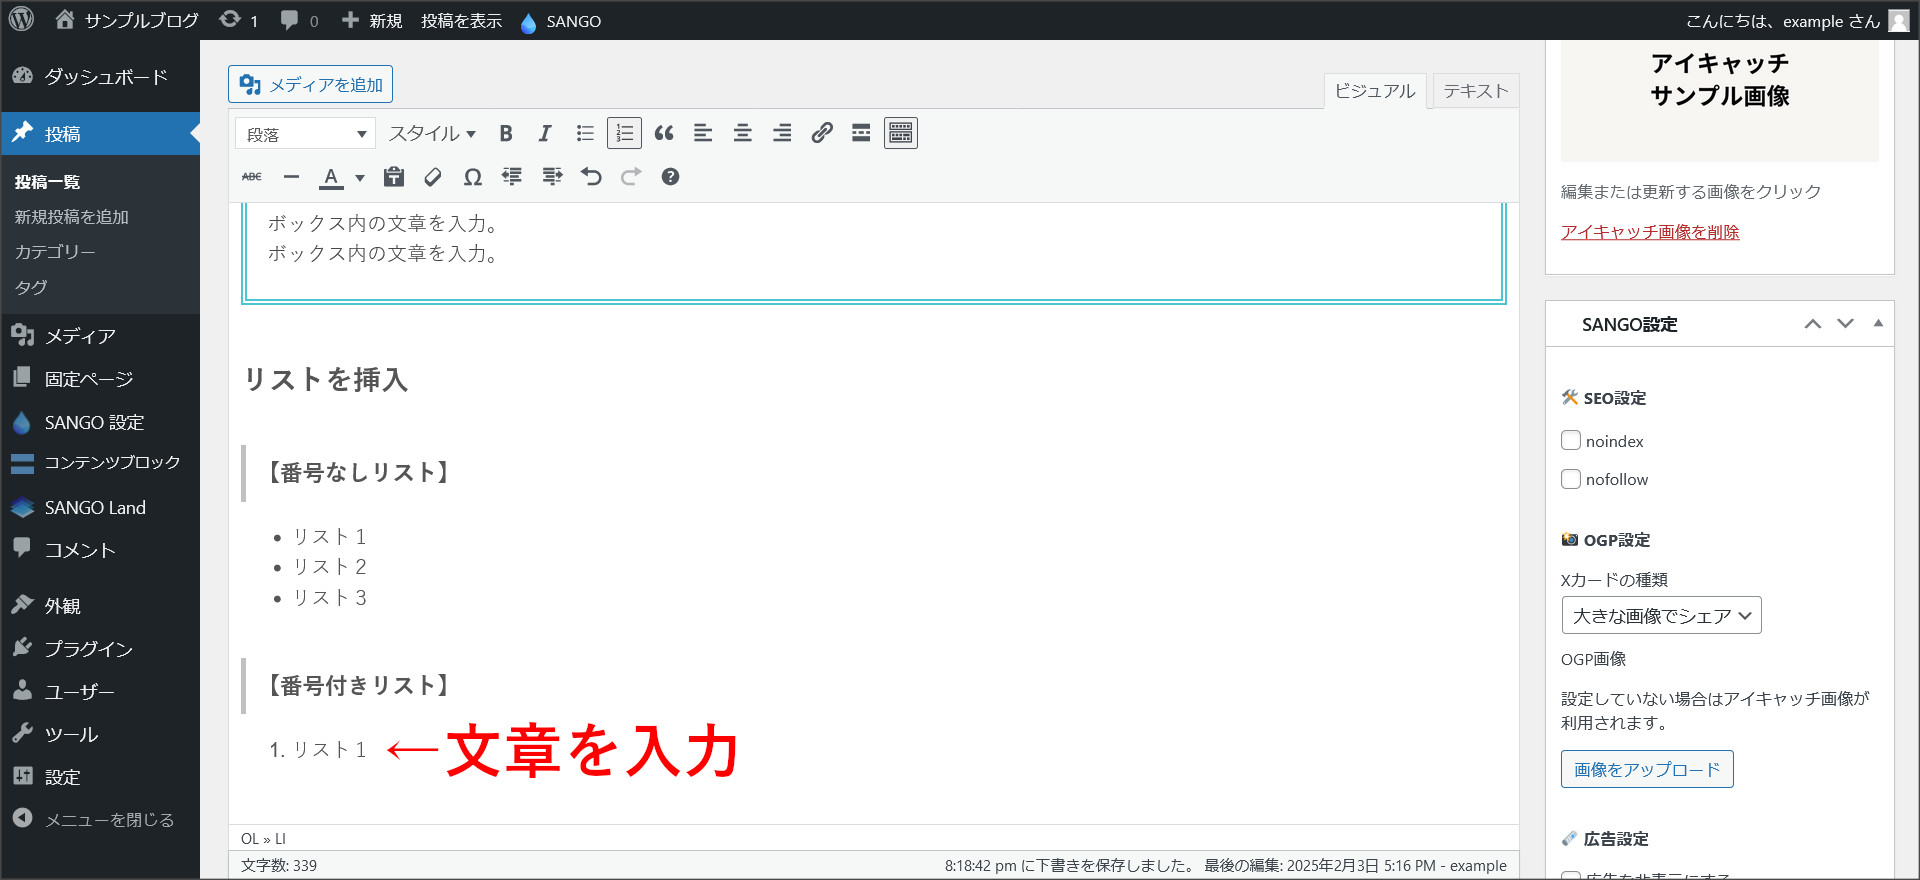Enable the noindex checkbox
Image resolution: width=1920 pixels, height=880 pixels.
point(1571,441)
